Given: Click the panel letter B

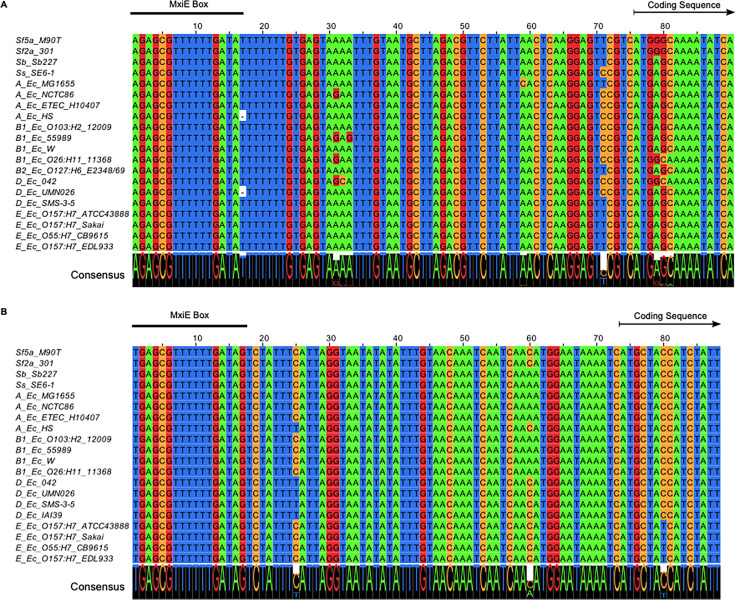Looking at the screenshot, I should coord(4,311).
